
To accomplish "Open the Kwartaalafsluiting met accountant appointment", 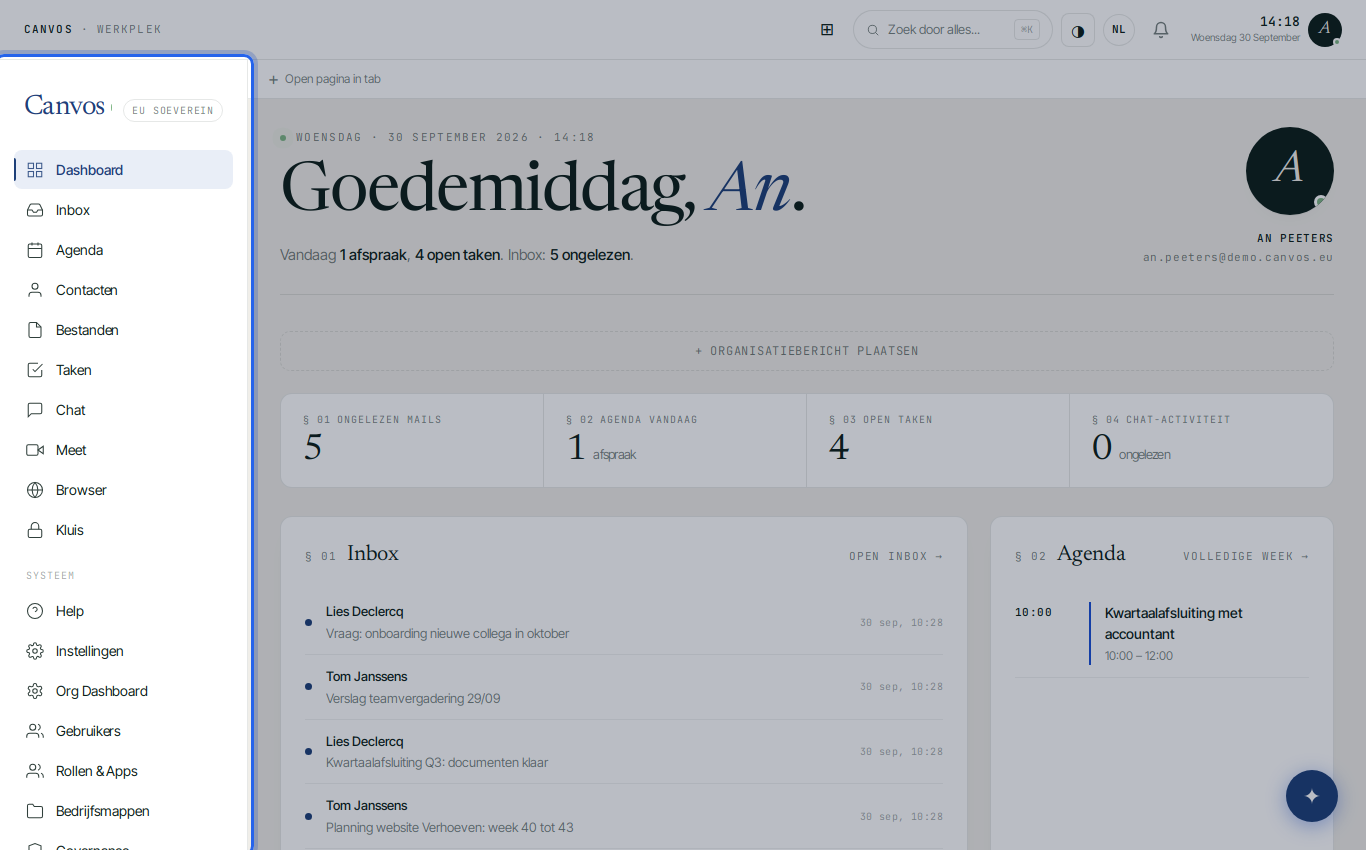I will coord(1162,634).
